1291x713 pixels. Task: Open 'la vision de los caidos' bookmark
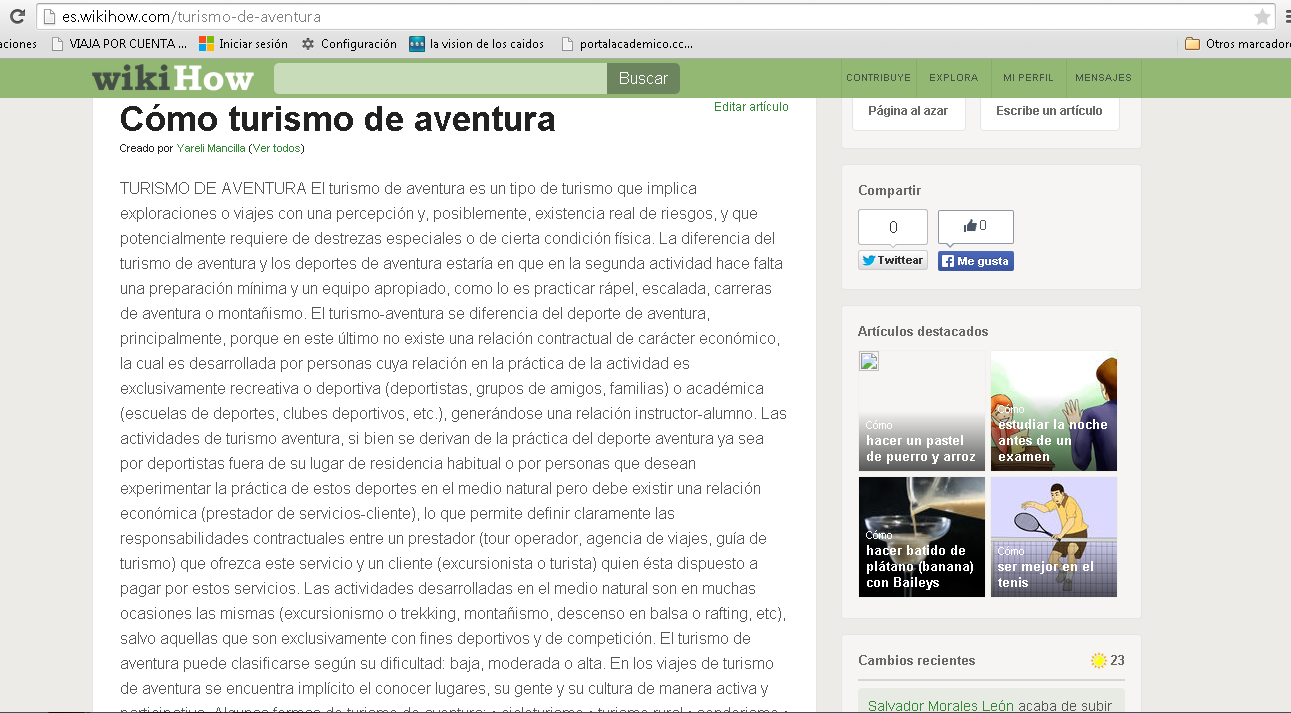coord(477,44)
